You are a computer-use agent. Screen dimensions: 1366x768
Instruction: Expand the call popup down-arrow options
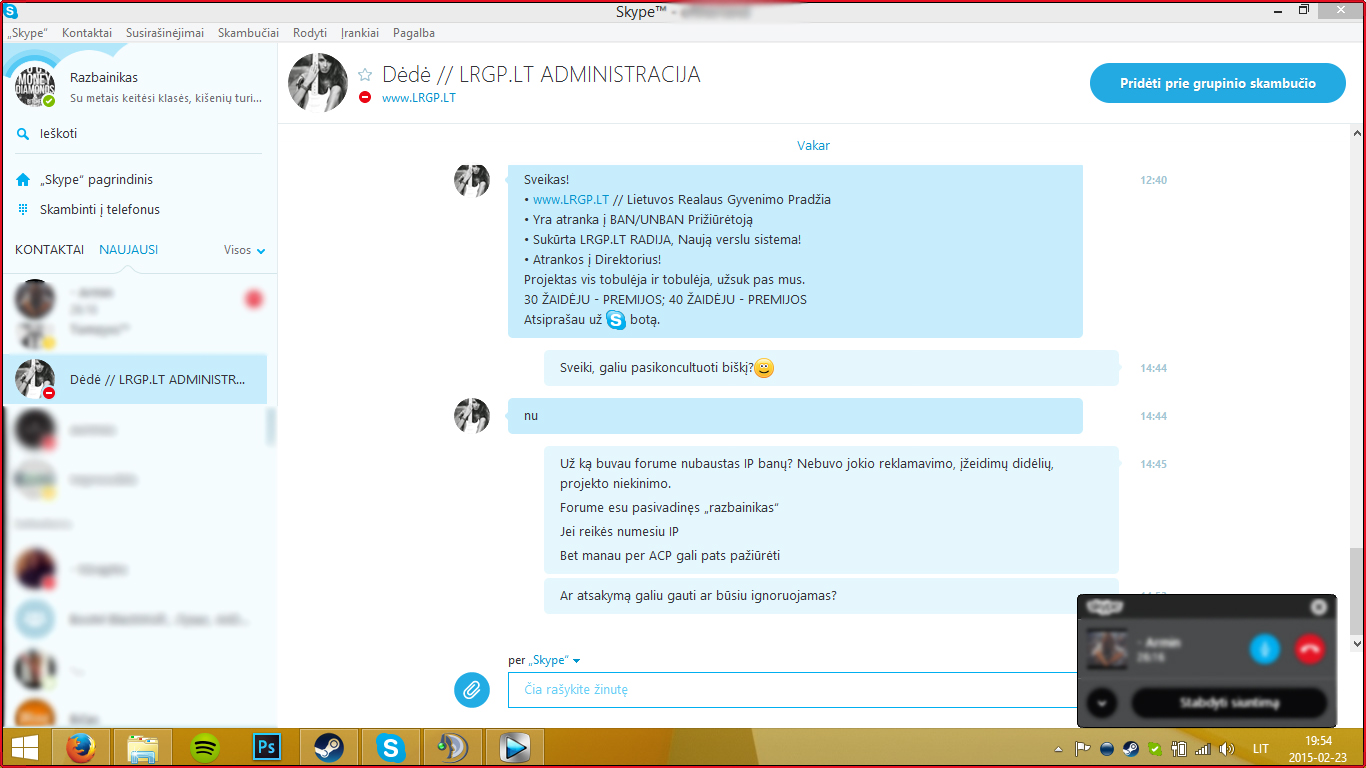point(1101,703)
